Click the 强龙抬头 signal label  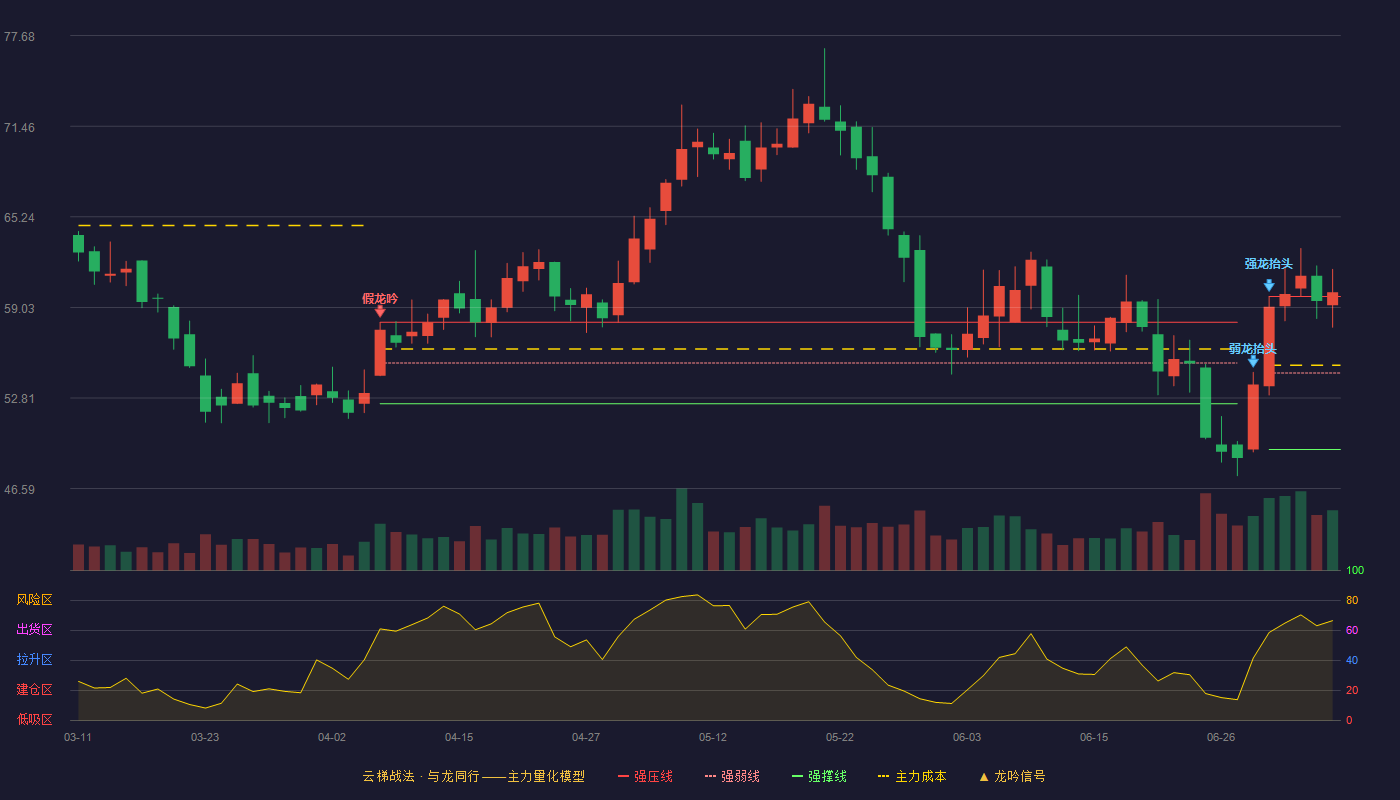[1269, 264]
